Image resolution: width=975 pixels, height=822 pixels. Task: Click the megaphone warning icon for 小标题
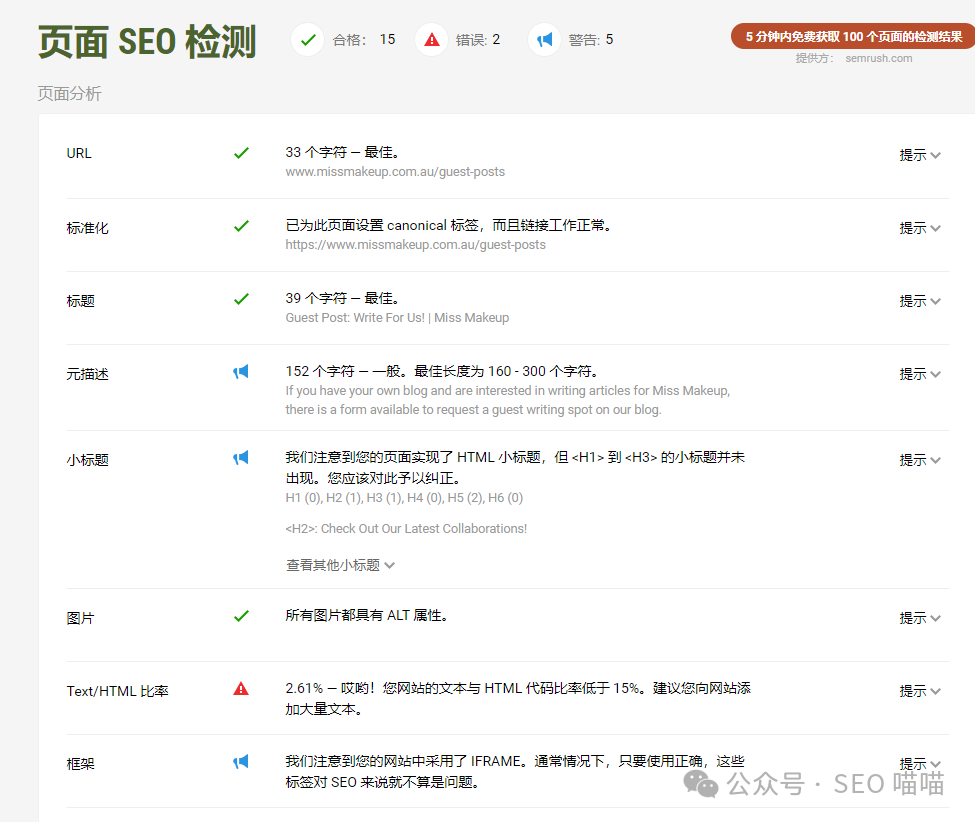pyautogui.click(x=241, y=458)
